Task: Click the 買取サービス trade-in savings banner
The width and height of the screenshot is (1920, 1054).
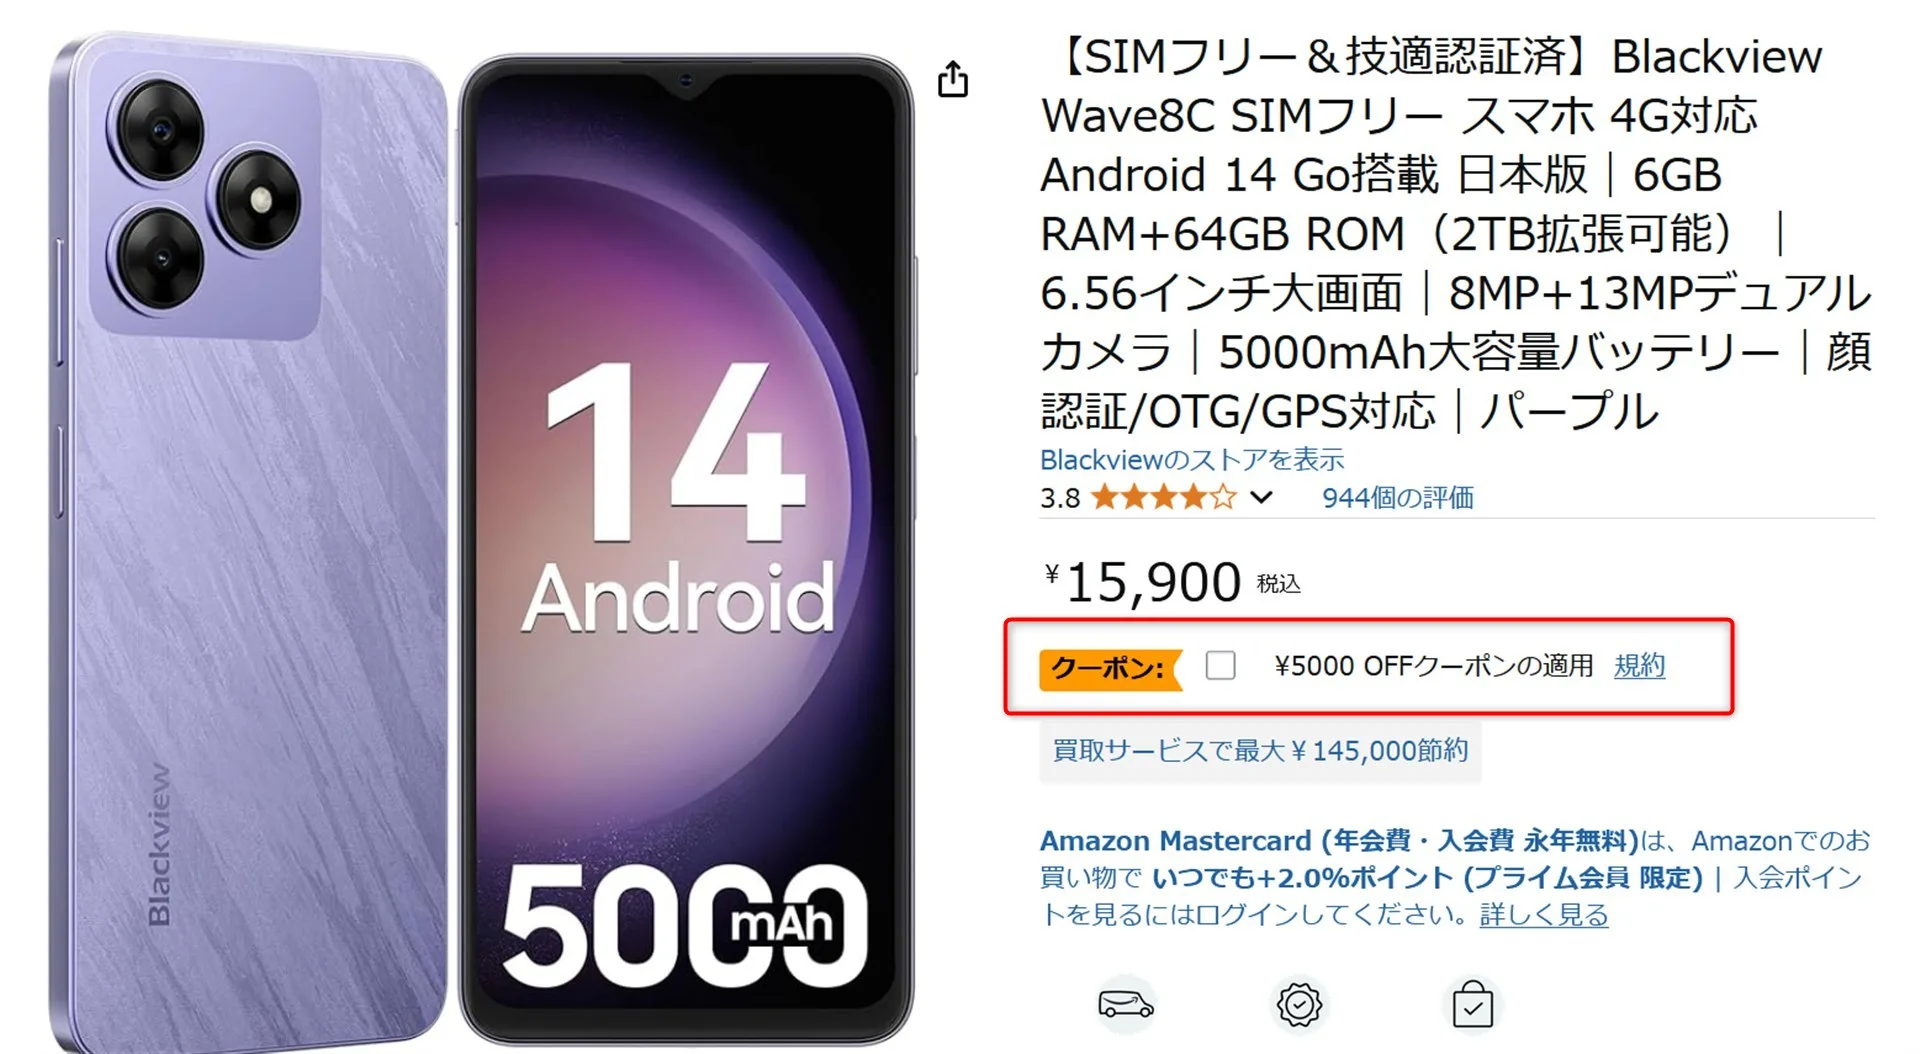Action: tap(1260, 750)
